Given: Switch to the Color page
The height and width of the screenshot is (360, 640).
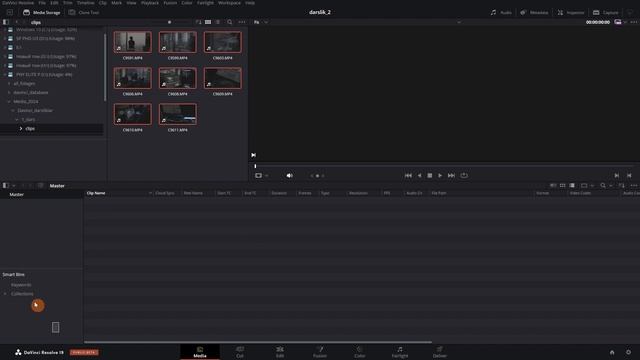Looking at the screenshot, I should pos(360,352).
